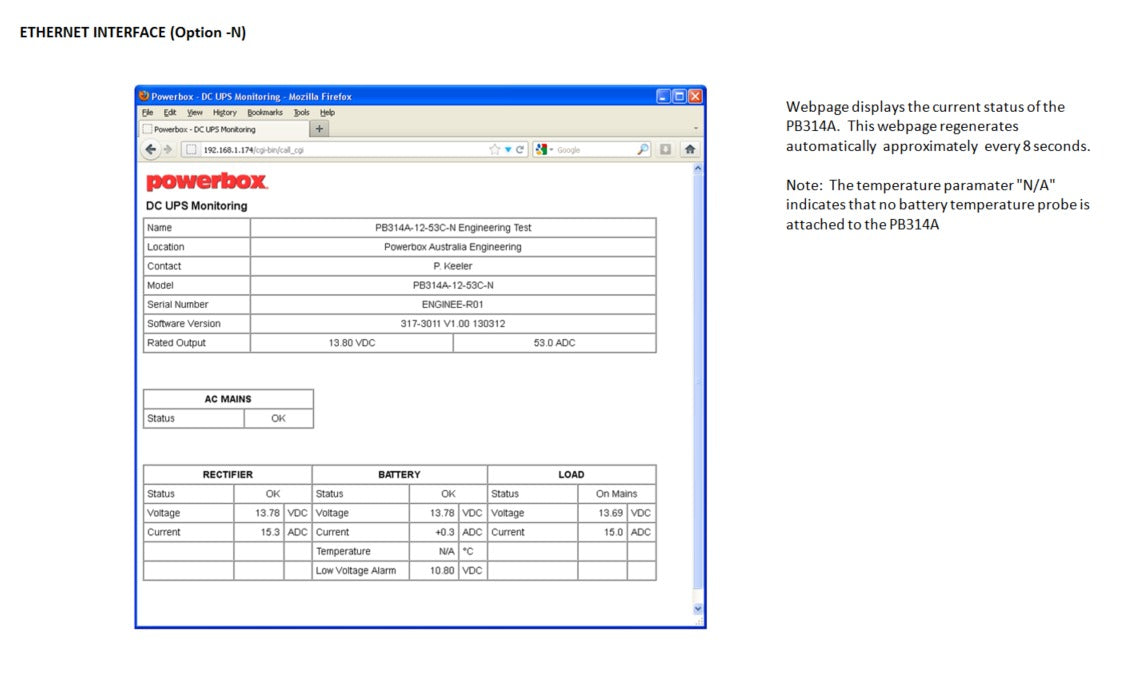Open a new tab with plus button
Viewport: 1126px width, 689px height.
click(x=320, y=129)
